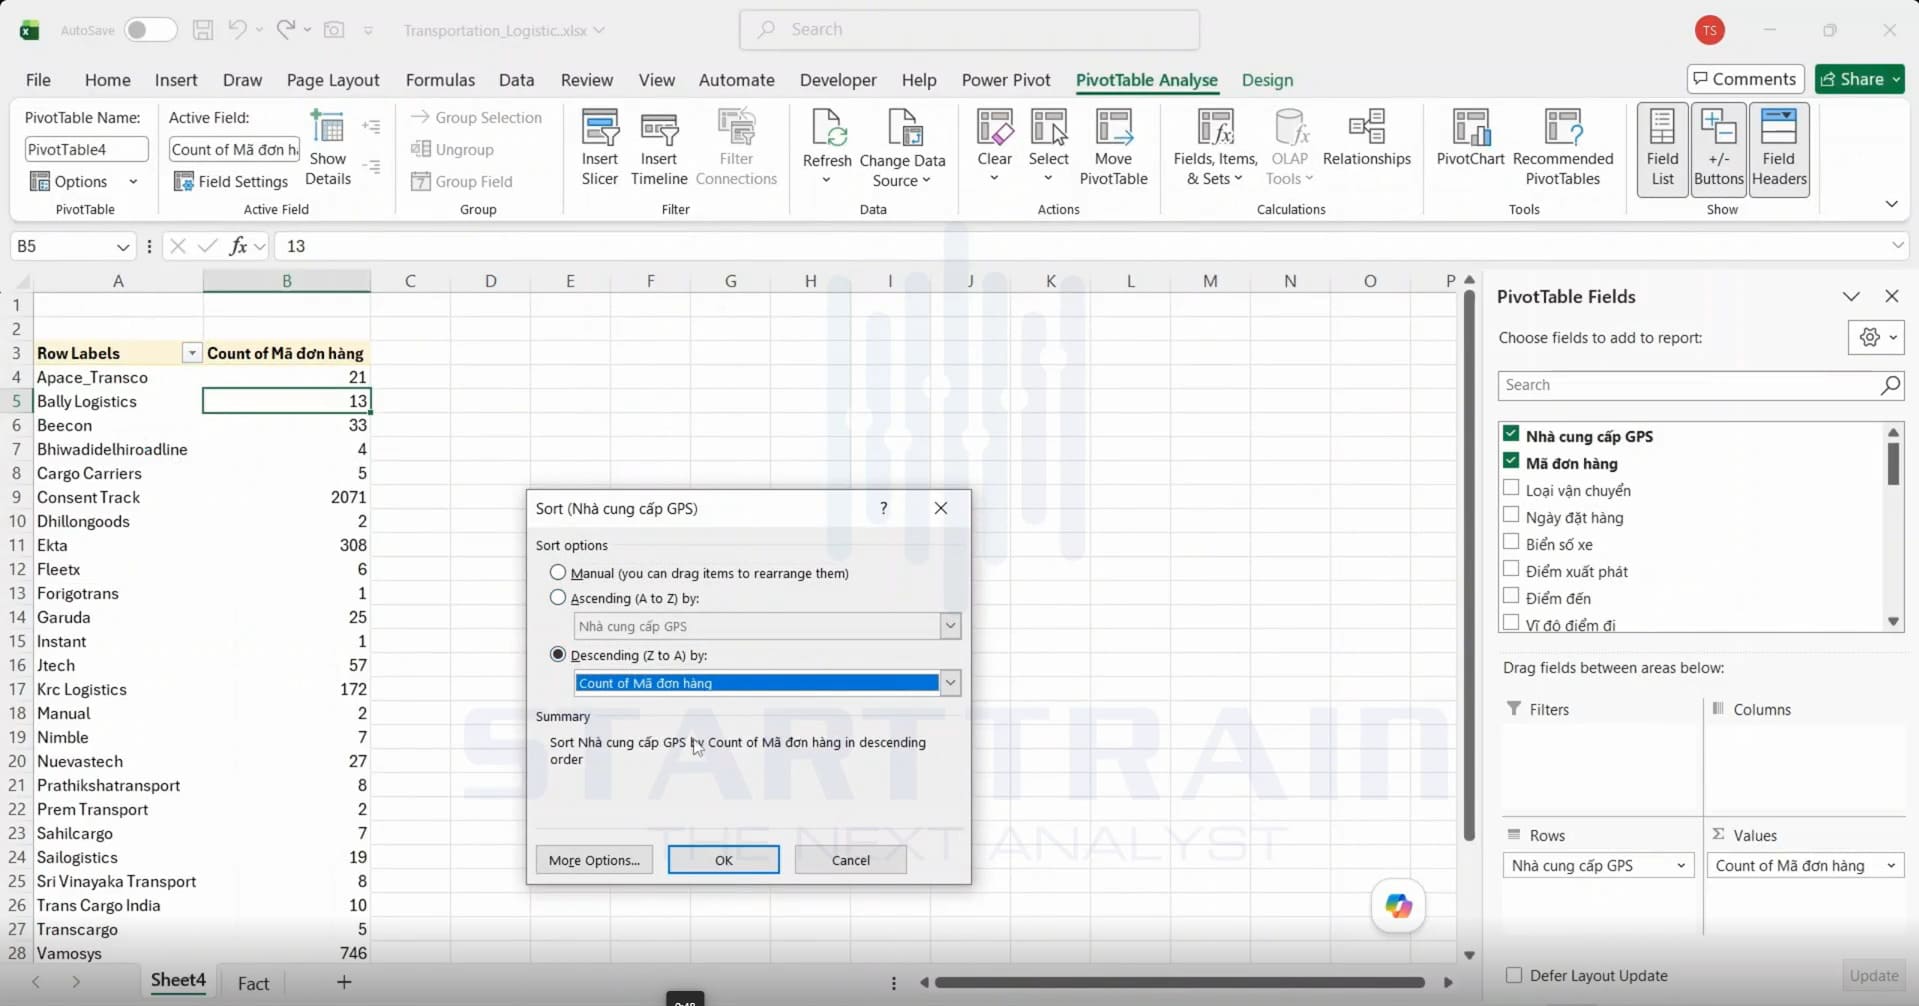Open the Clear actions dropdown

994,179
